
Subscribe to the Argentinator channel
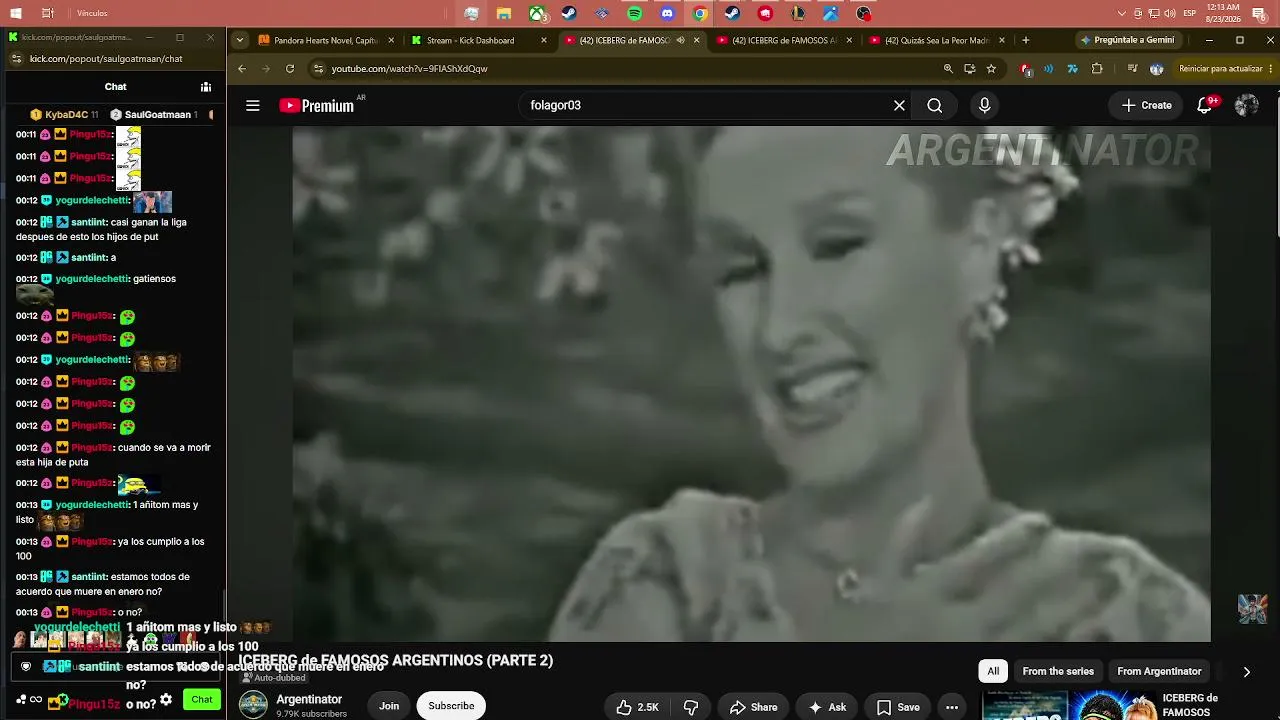click(x=451, y=706)
